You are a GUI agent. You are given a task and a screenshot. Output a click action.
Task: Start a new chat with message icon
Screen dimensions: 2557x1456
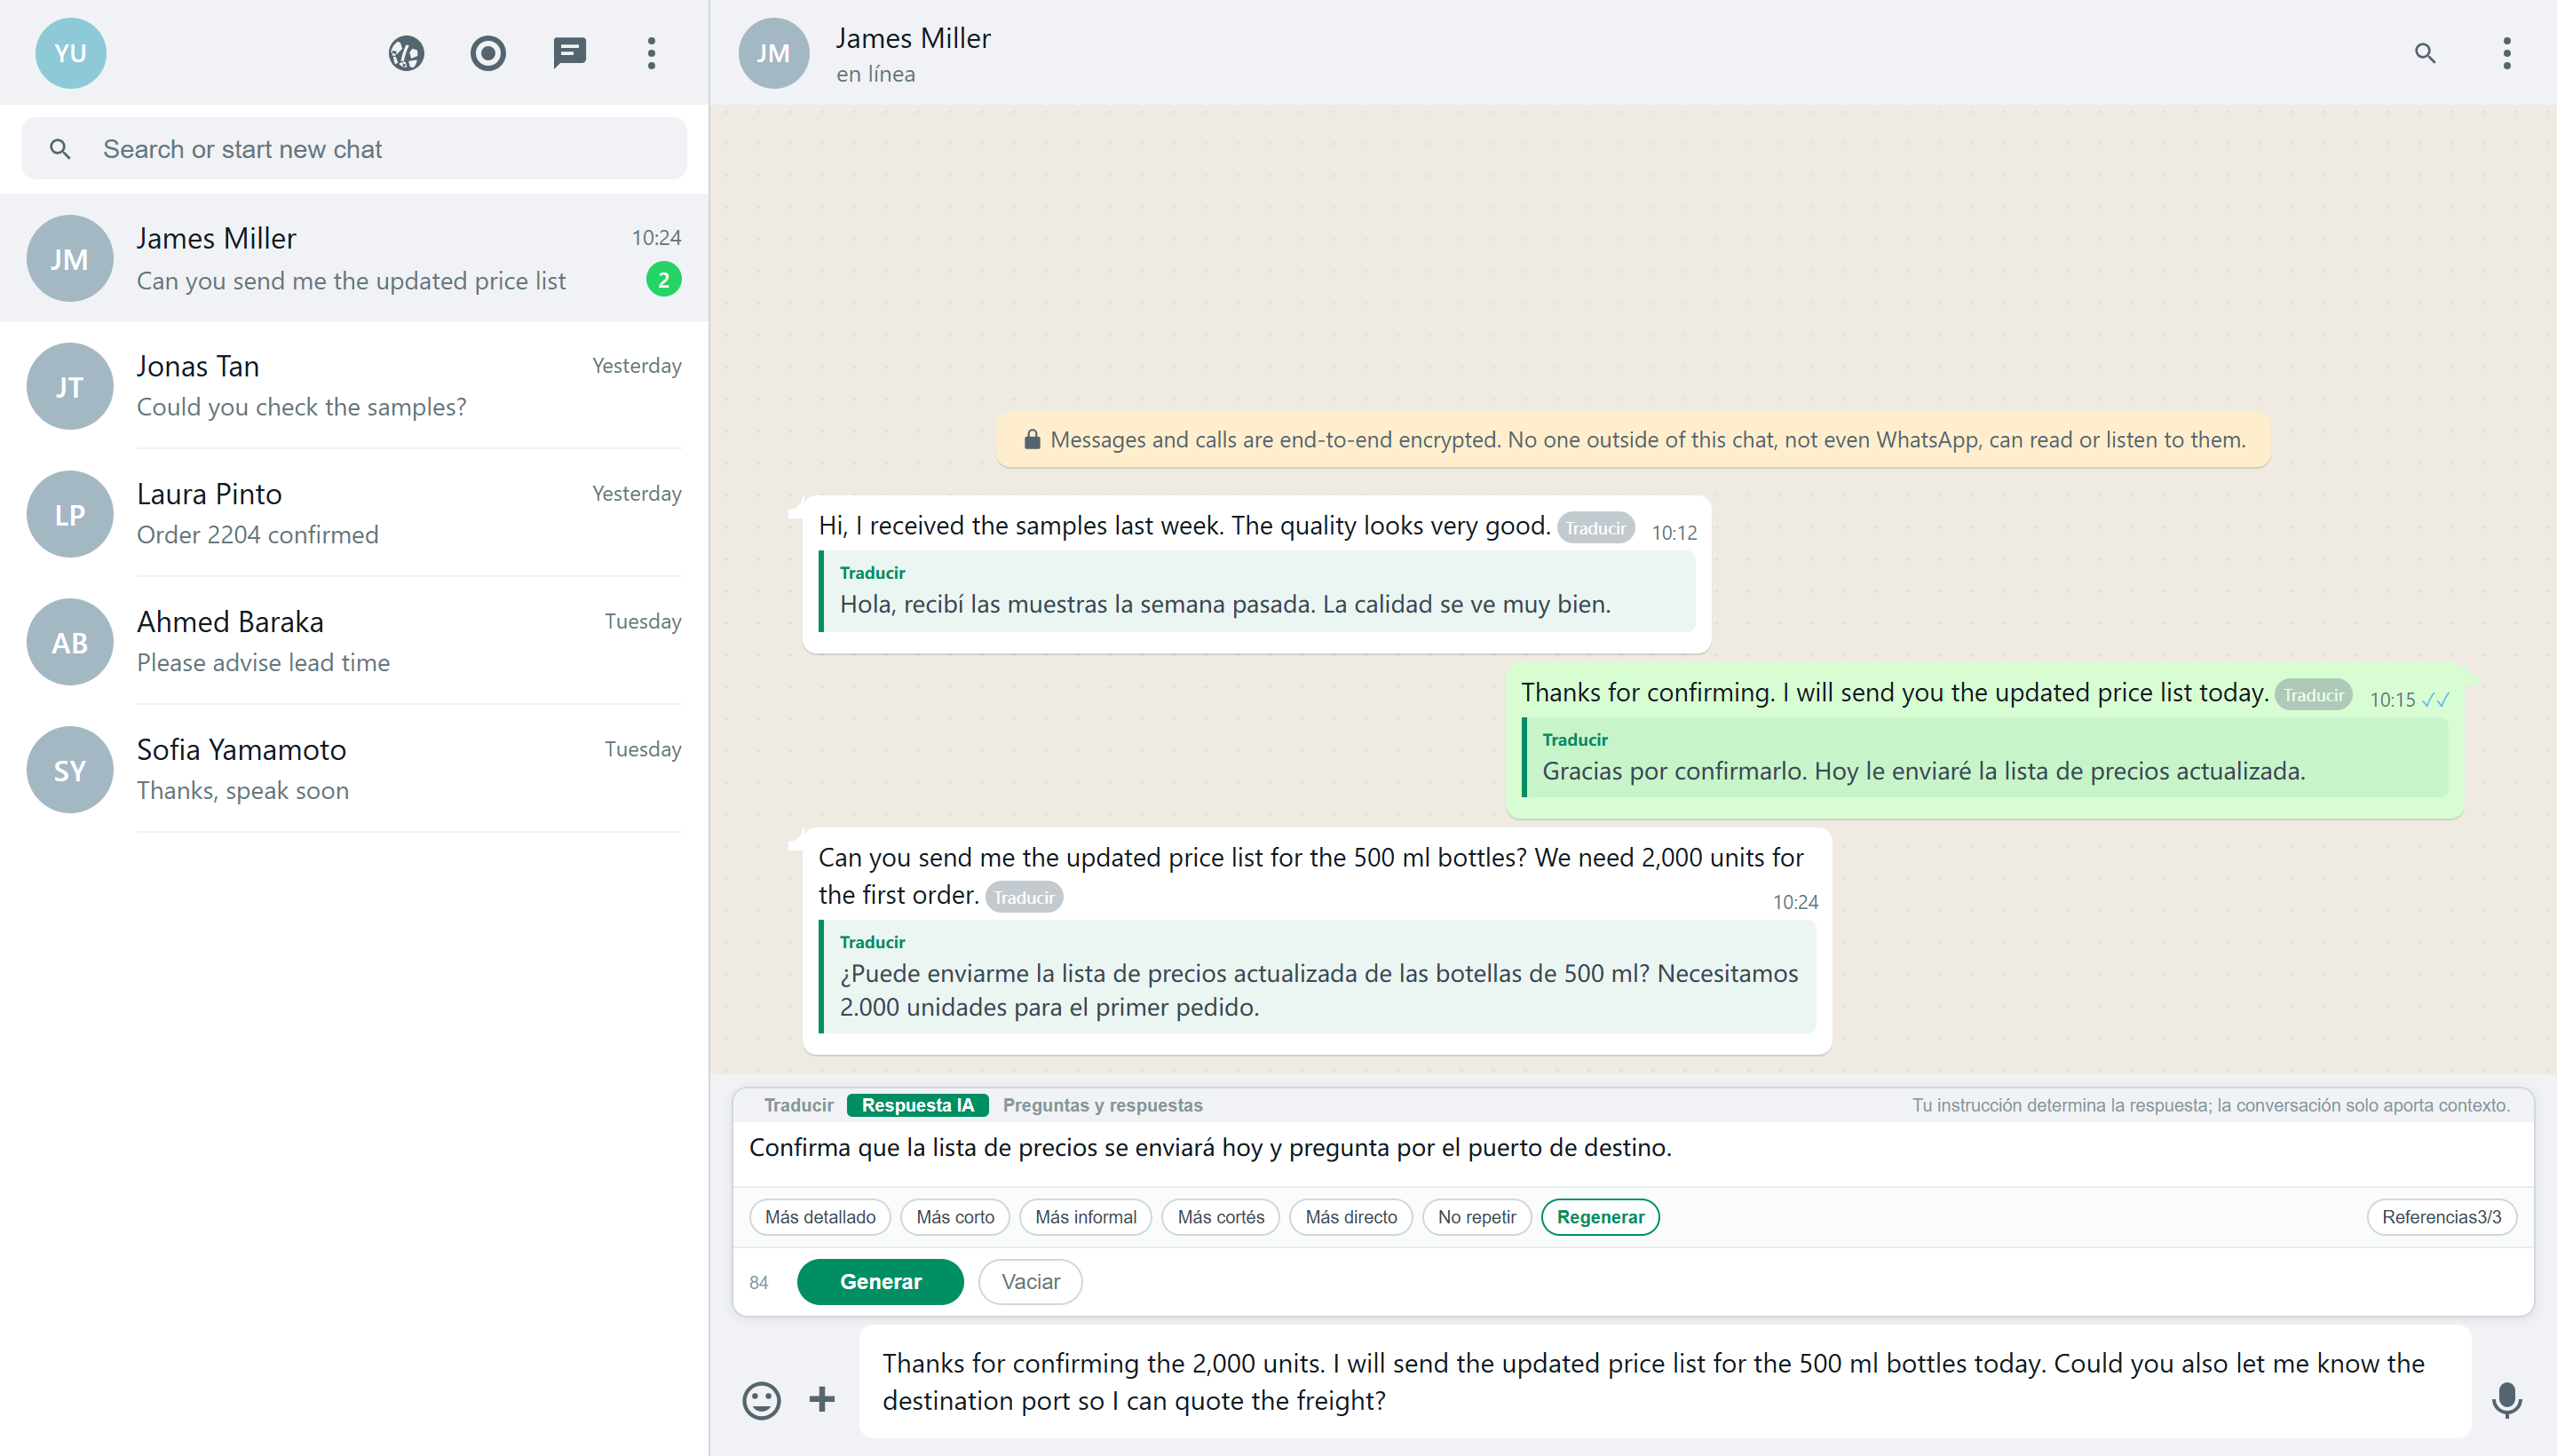[x=570, y=53]
